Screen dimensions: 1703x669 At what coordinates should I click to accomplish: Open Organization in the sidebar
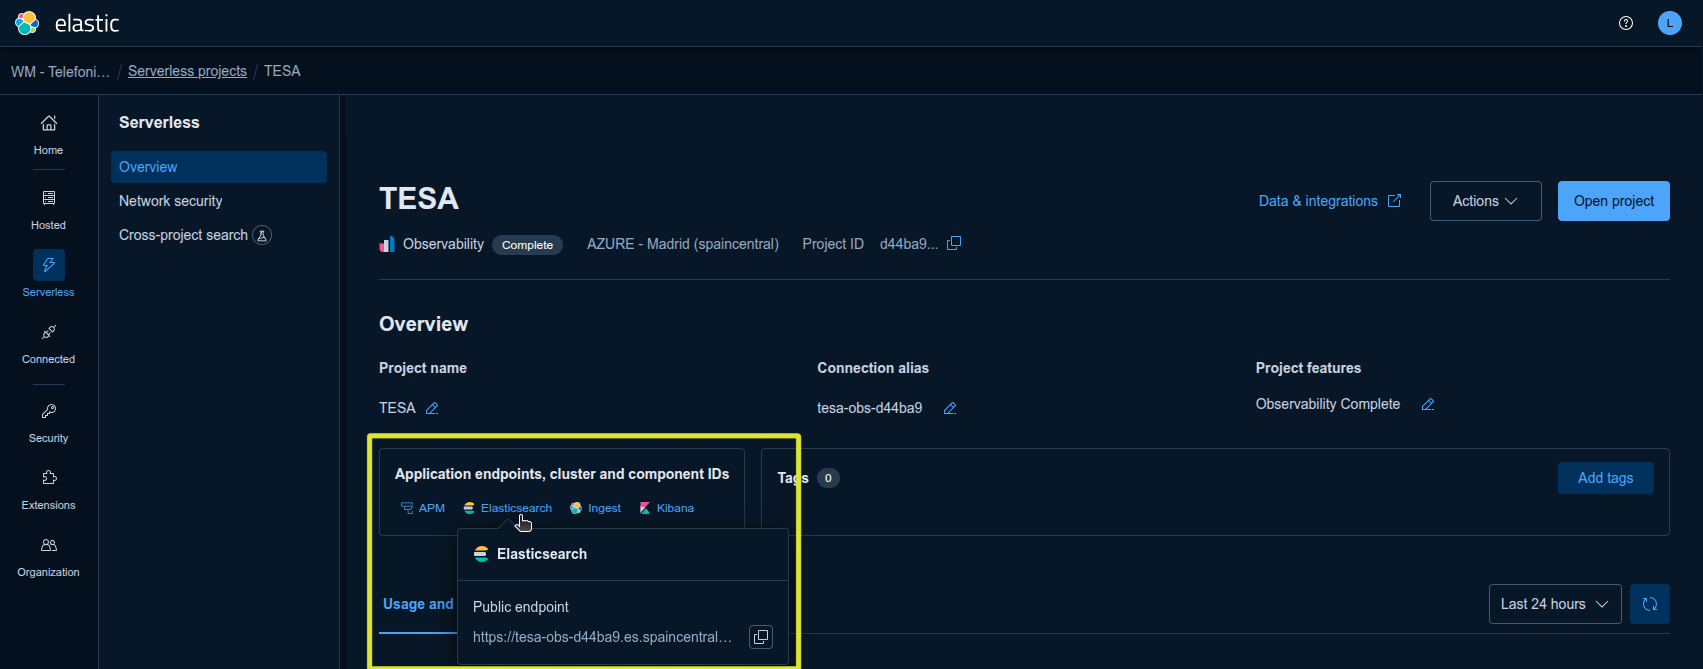click(x=48, y=557)
